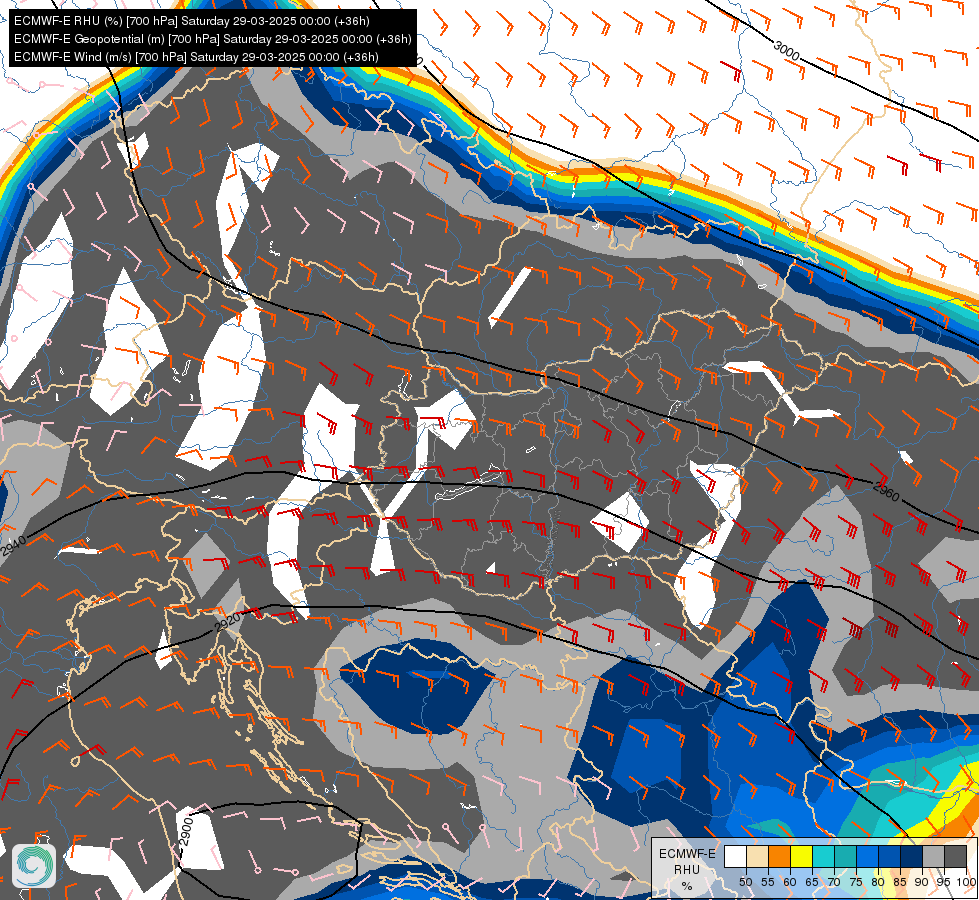Click the legend tick value 100
Screen dimensions: 979x900
[x=966, y=882]
